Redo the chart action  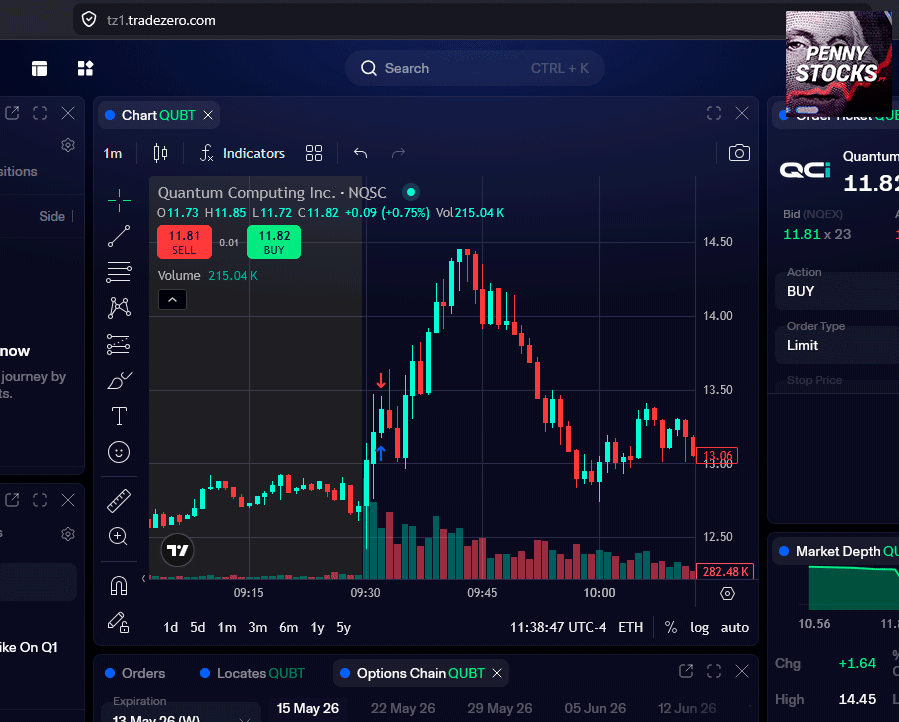click(398, 153)
